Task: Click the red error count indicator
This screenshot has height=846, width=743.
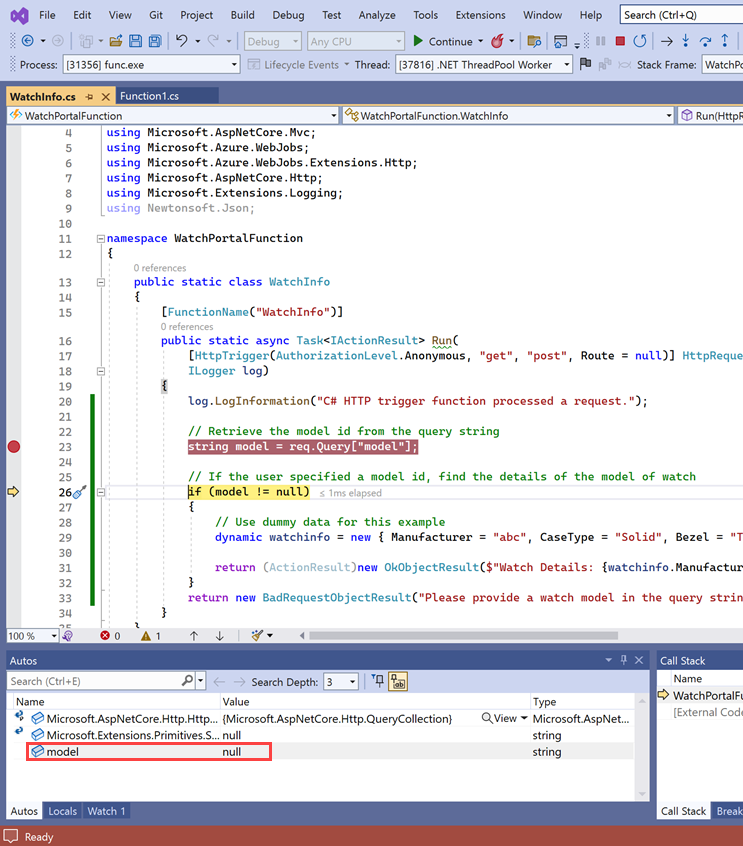Action: [110, 636]
